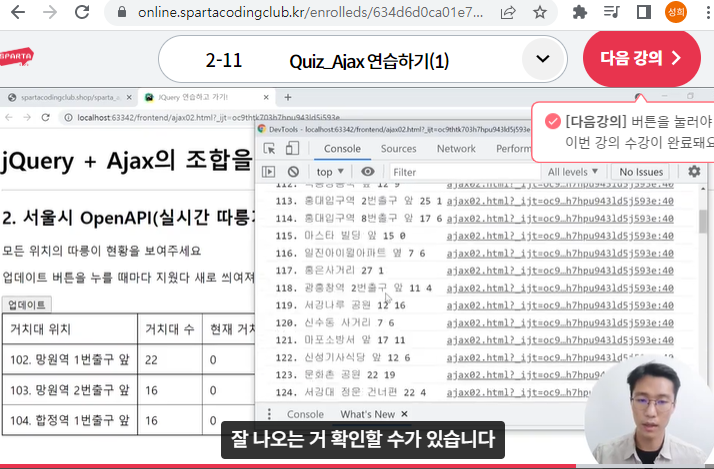This screenshot has width=714, height=469.
Task: Go to next lecture with 다음 강의 button
Action: (x=641, y=58)
